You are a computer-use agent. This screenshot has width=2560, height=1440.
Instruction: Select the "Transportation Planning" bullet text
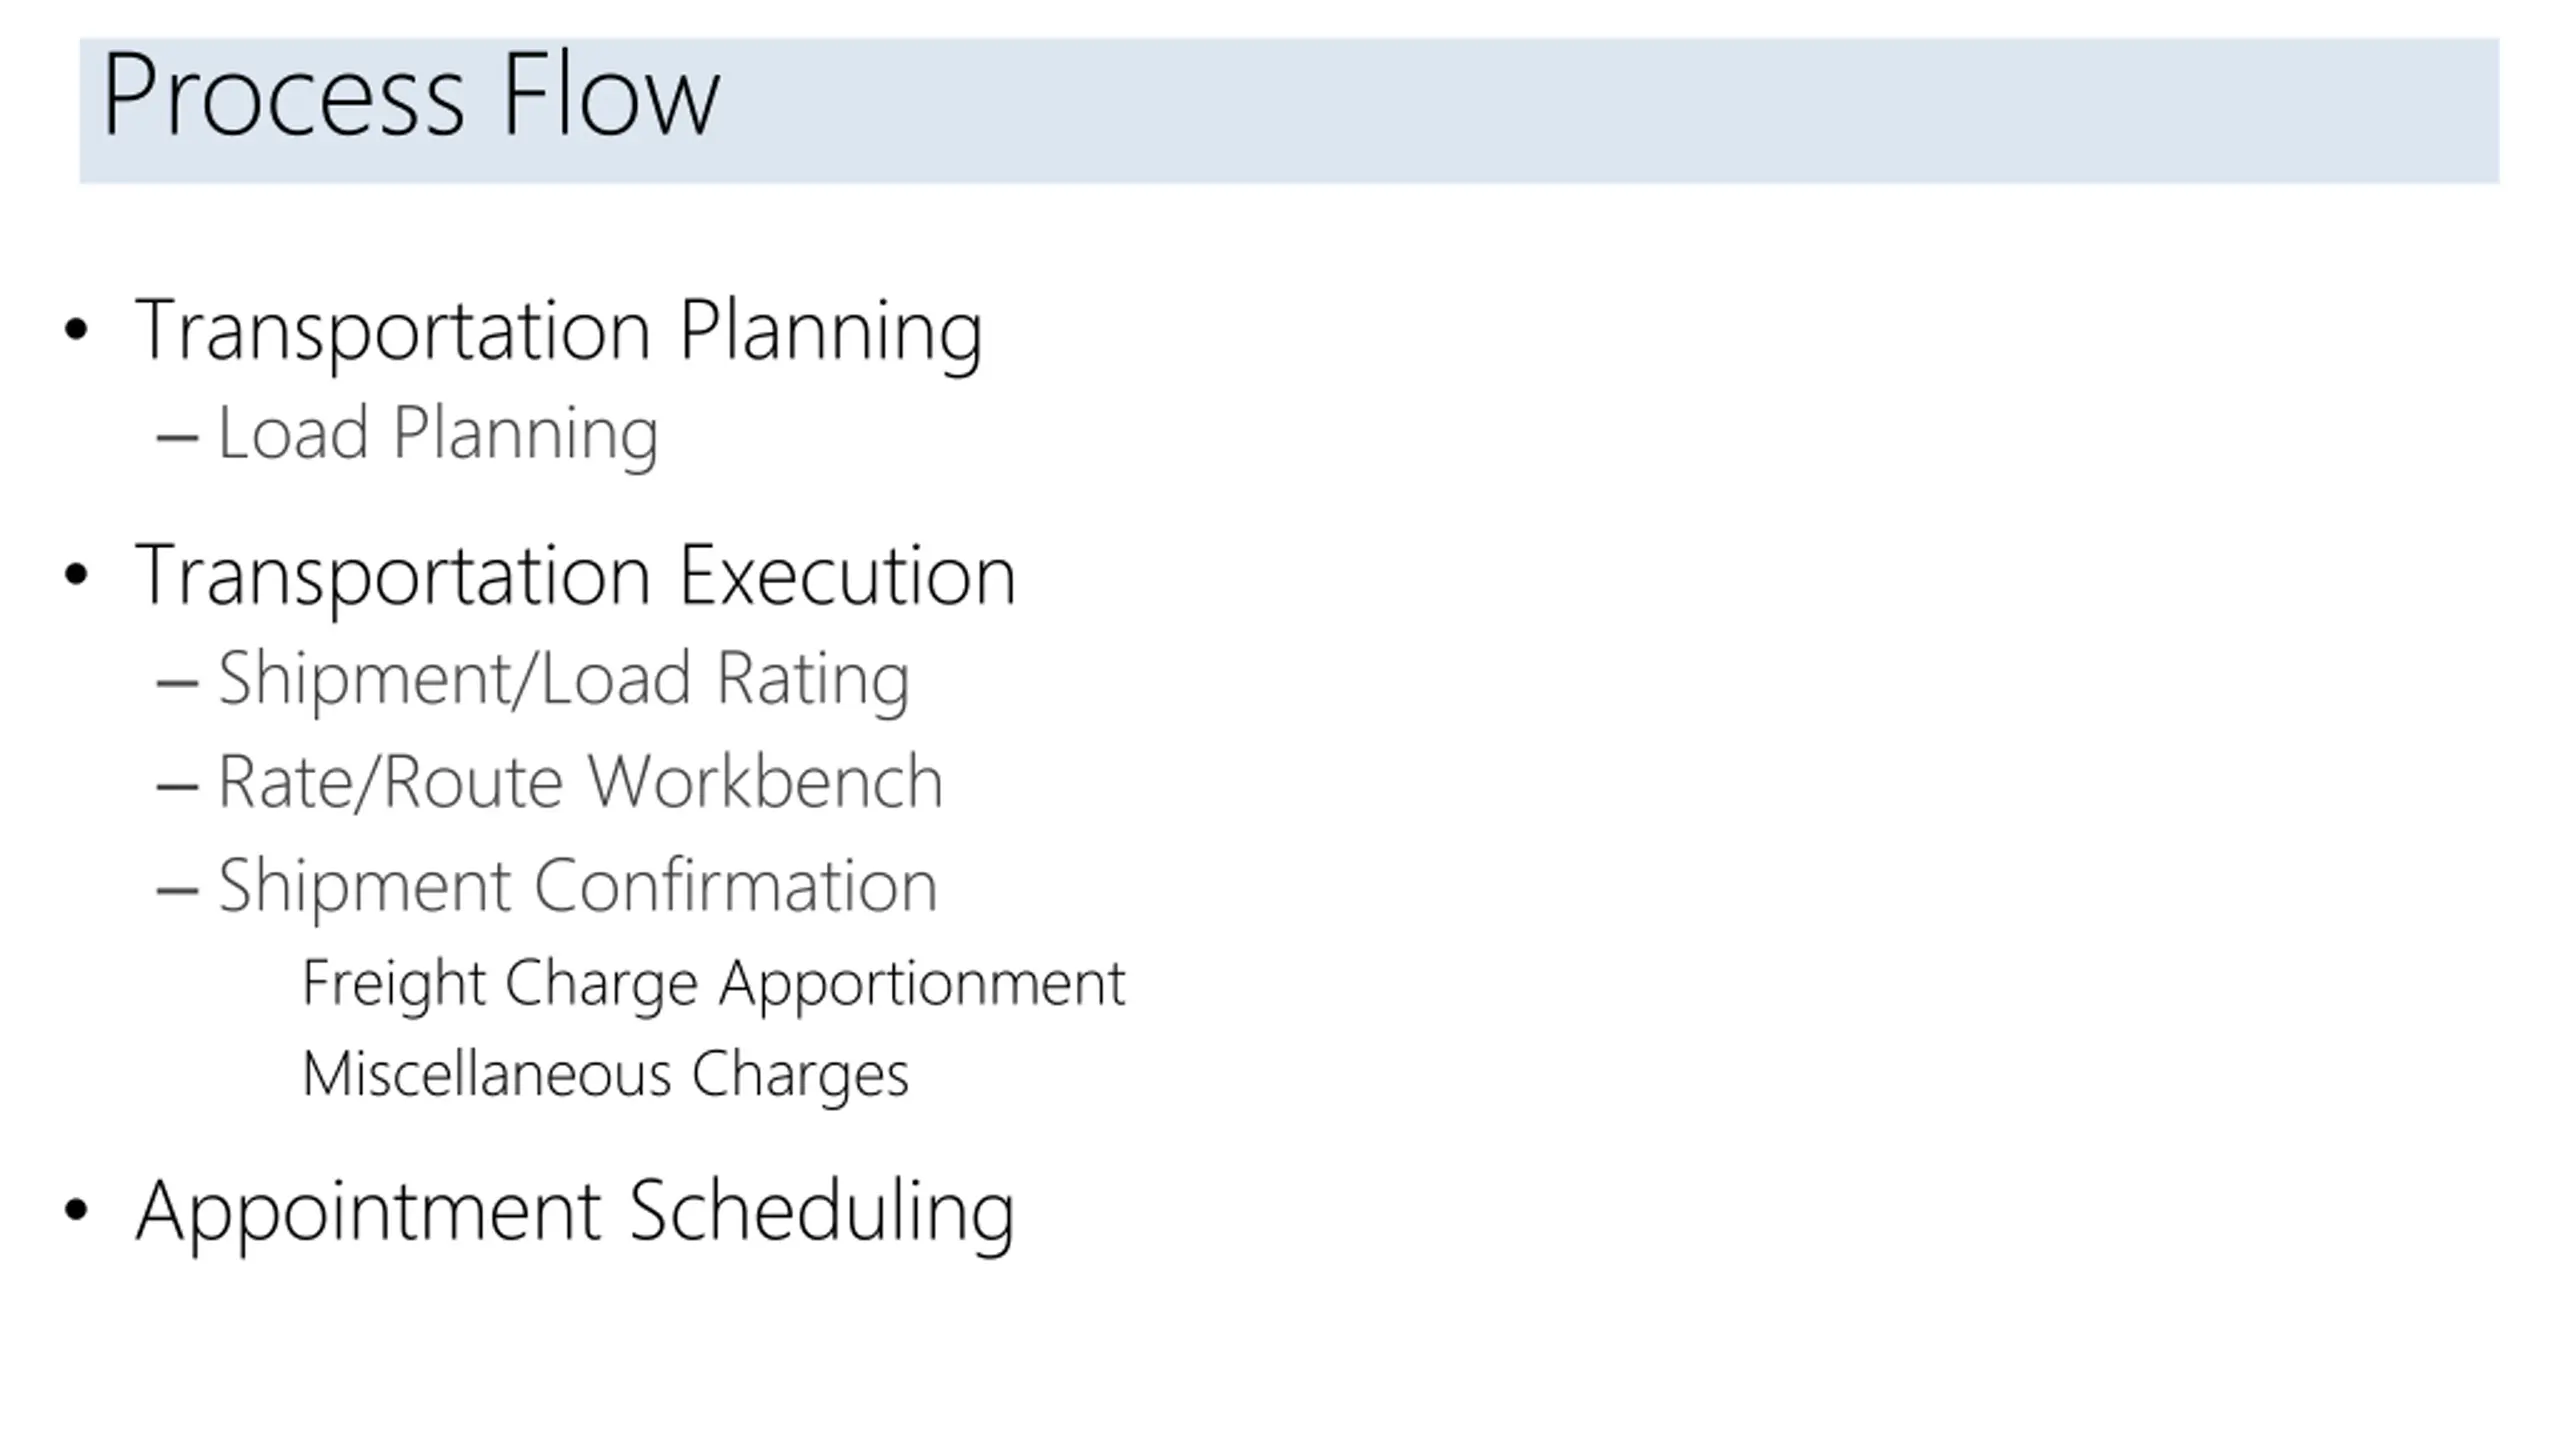pos(558,330)
